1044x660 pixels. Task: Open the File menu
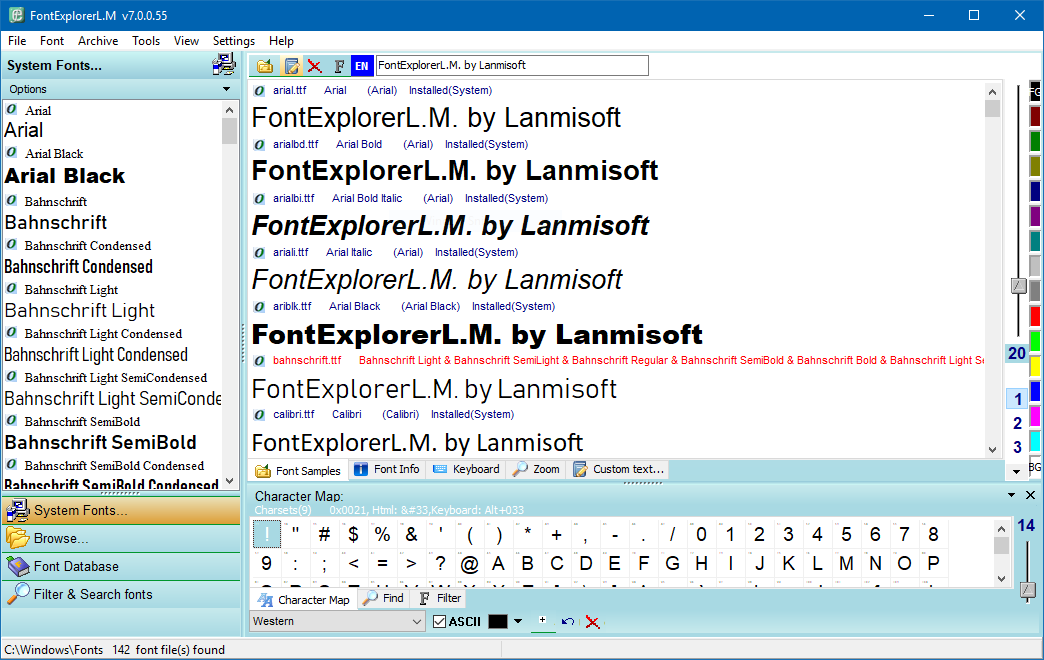(17, 41)
